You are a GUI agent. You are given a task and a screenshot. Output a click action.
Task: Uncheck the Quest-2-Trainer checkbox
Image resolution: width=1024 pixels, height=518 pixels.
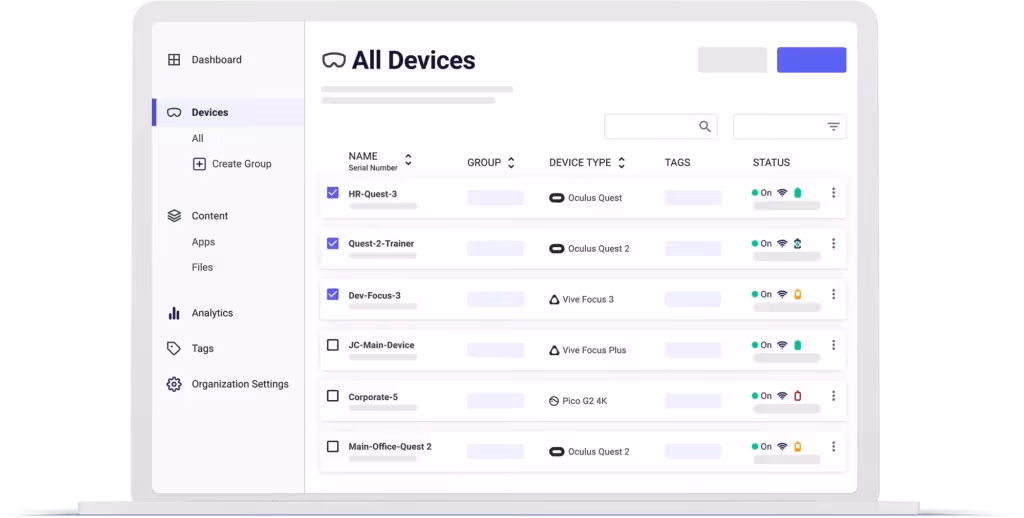tap(333, 243)
